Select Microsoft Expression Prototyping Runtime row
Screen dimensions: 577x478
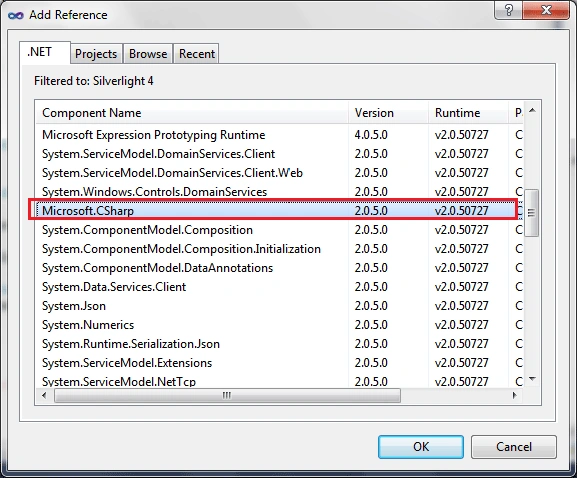click(280, 135)
